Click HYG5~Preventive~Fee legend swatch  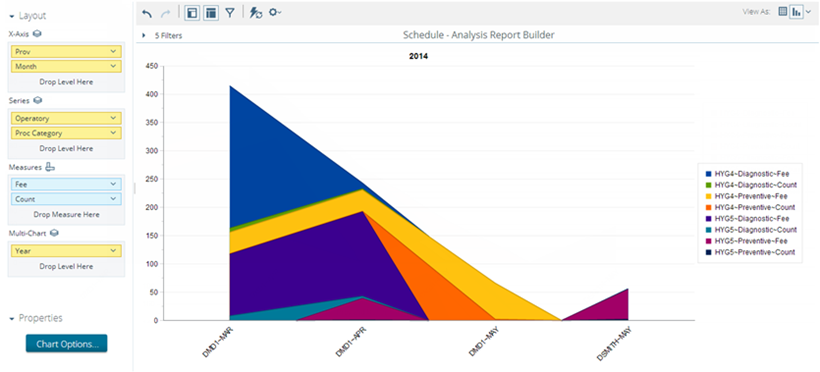click(708, 241)
